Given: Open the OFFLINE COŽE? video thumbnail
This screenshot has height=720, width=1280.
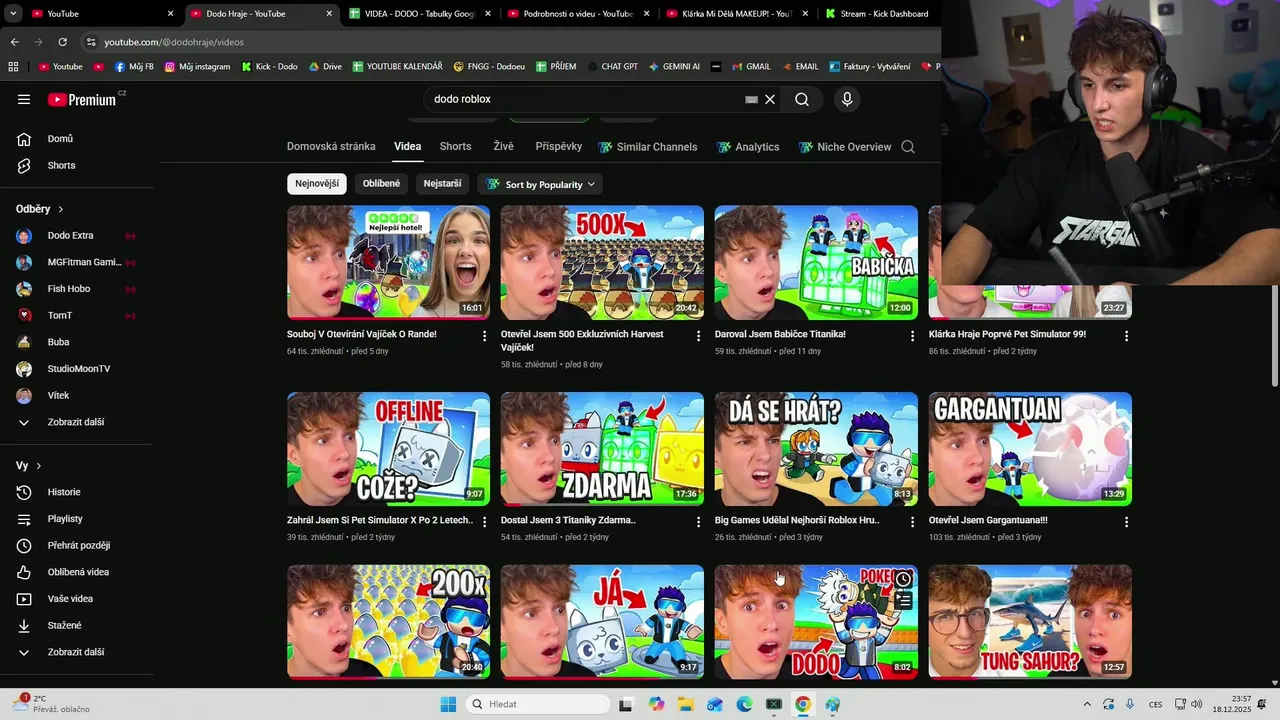Looking at the screenshot, I should pos(388,449).
